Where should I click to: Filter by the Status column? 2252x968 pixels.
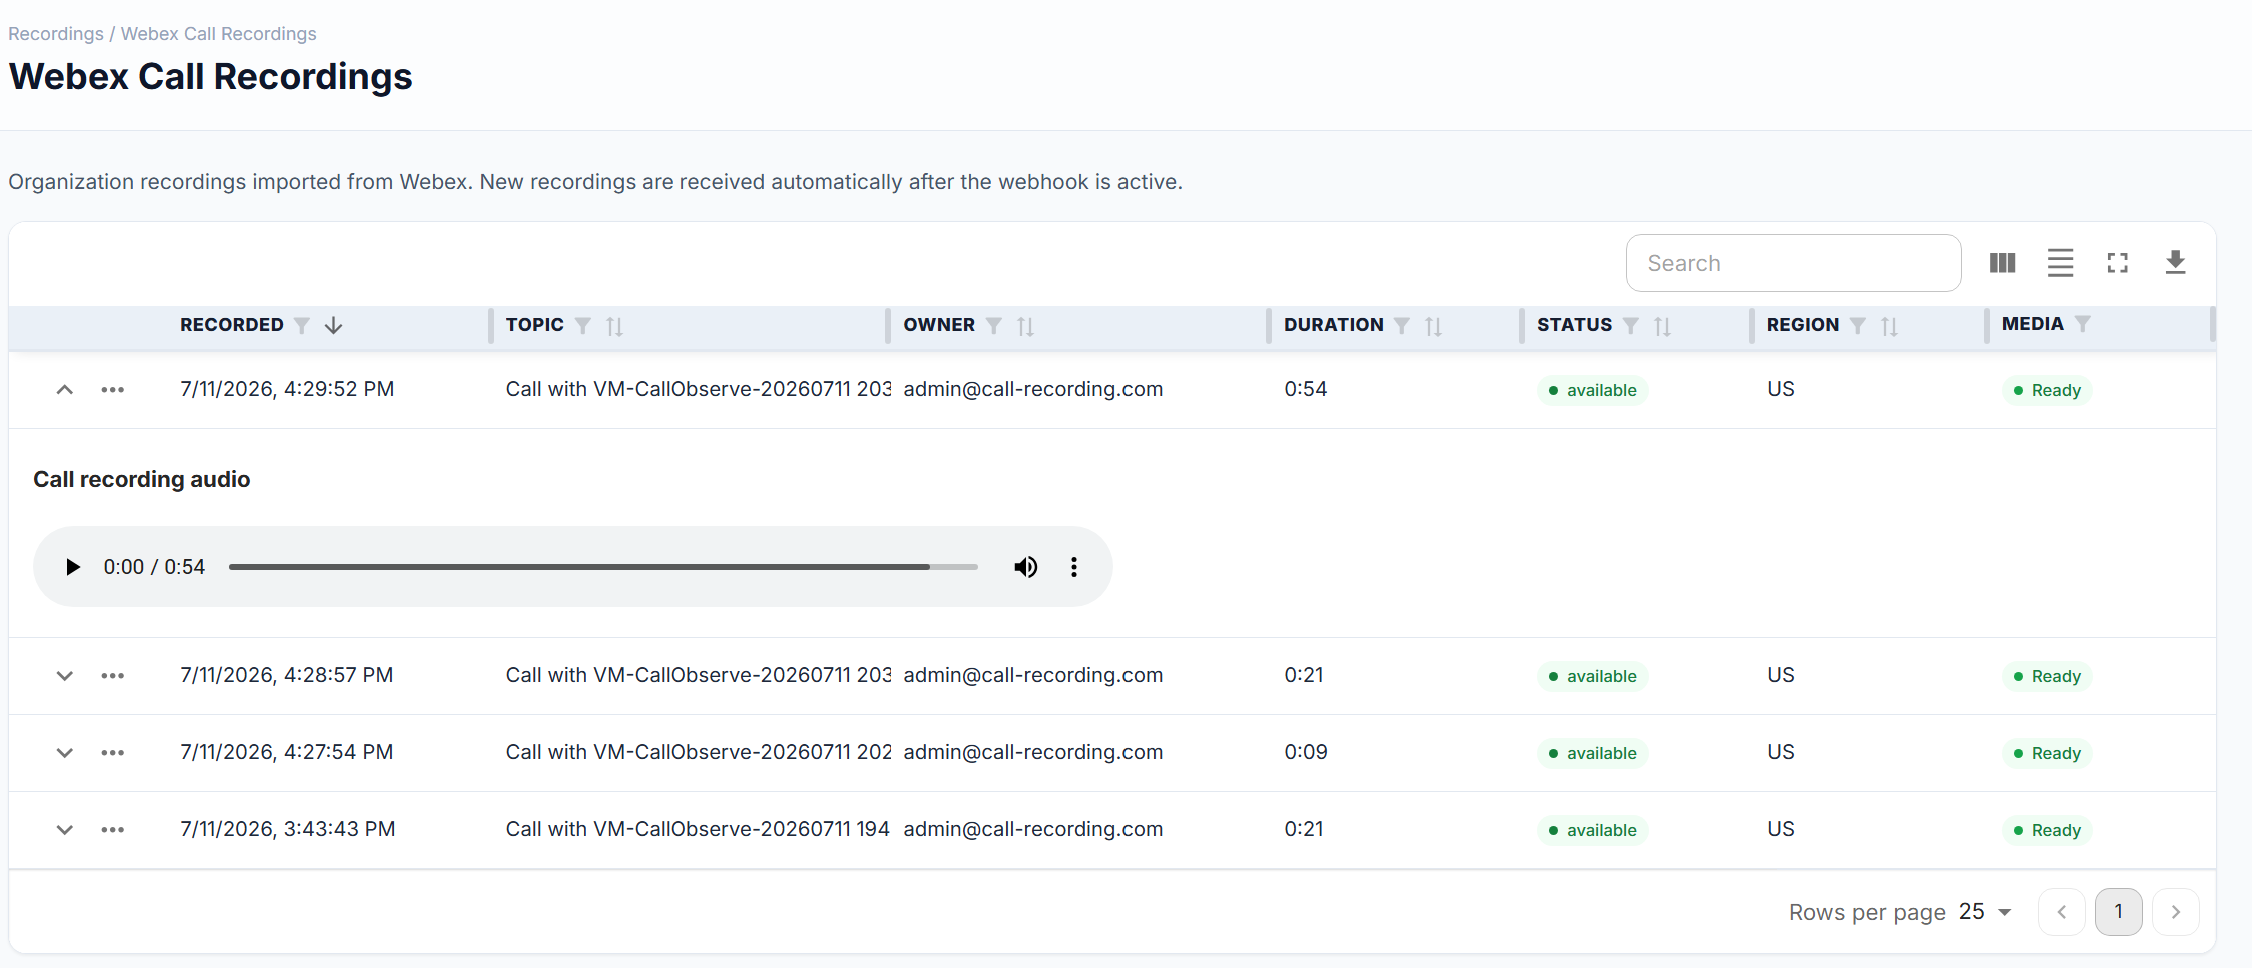pos(1631,326)
